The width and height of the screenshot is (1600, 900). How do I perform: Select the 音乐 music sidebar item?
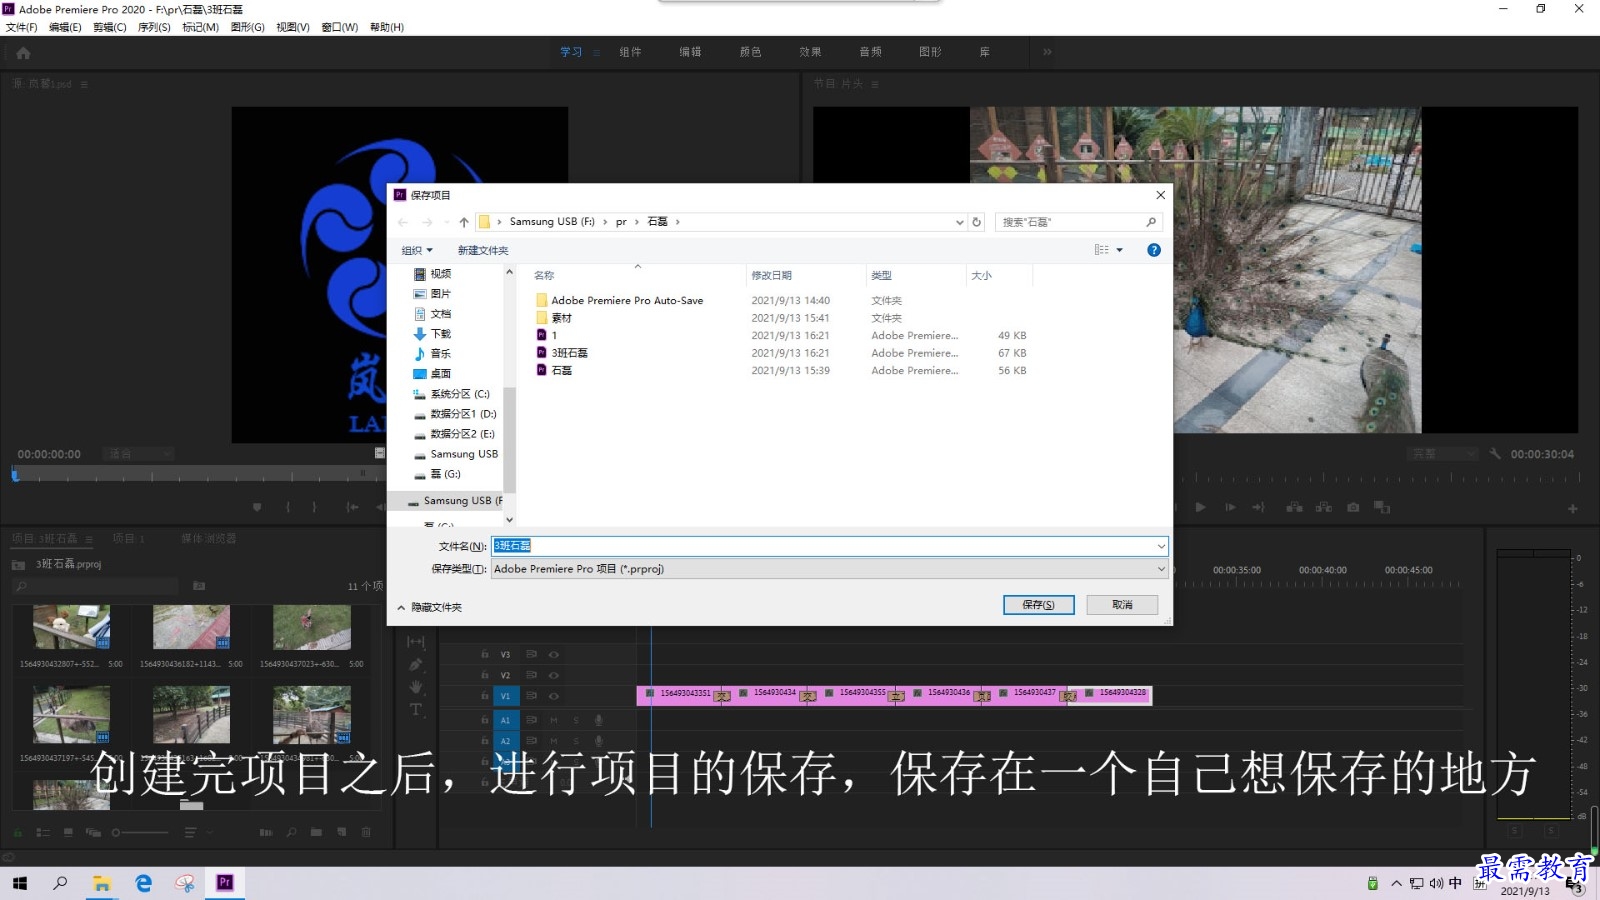(x=432, y=354)
